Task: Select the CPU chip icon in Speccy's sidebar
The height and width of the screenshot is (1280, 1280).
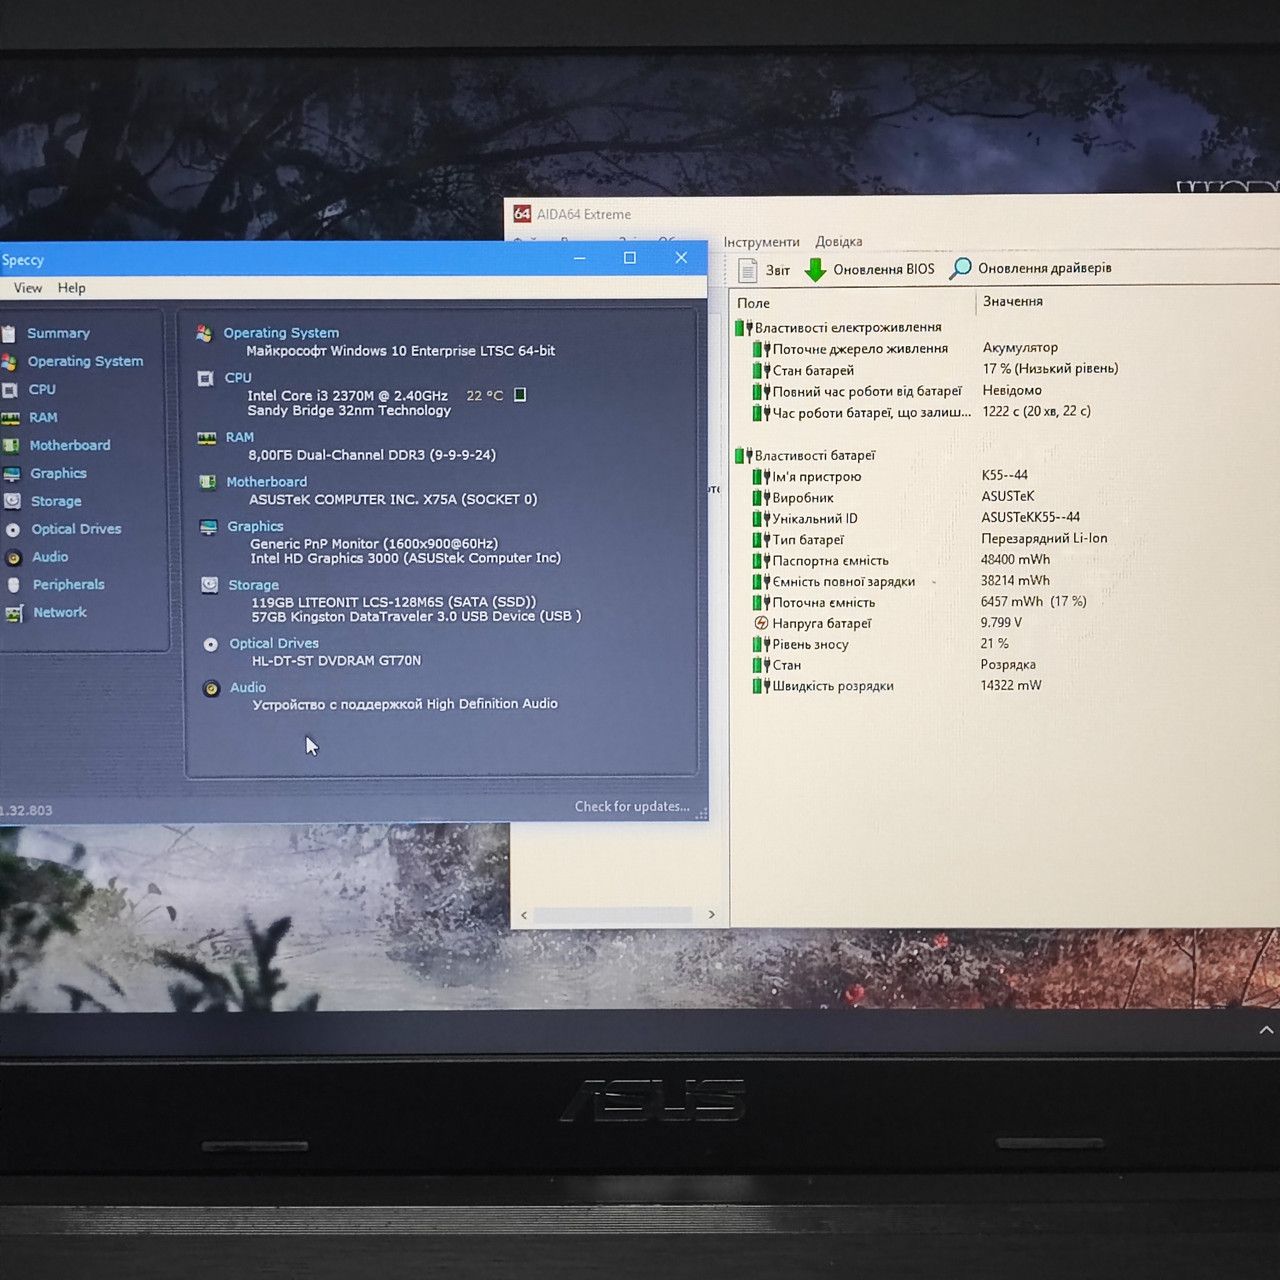Action: click(x=10, y=390)
